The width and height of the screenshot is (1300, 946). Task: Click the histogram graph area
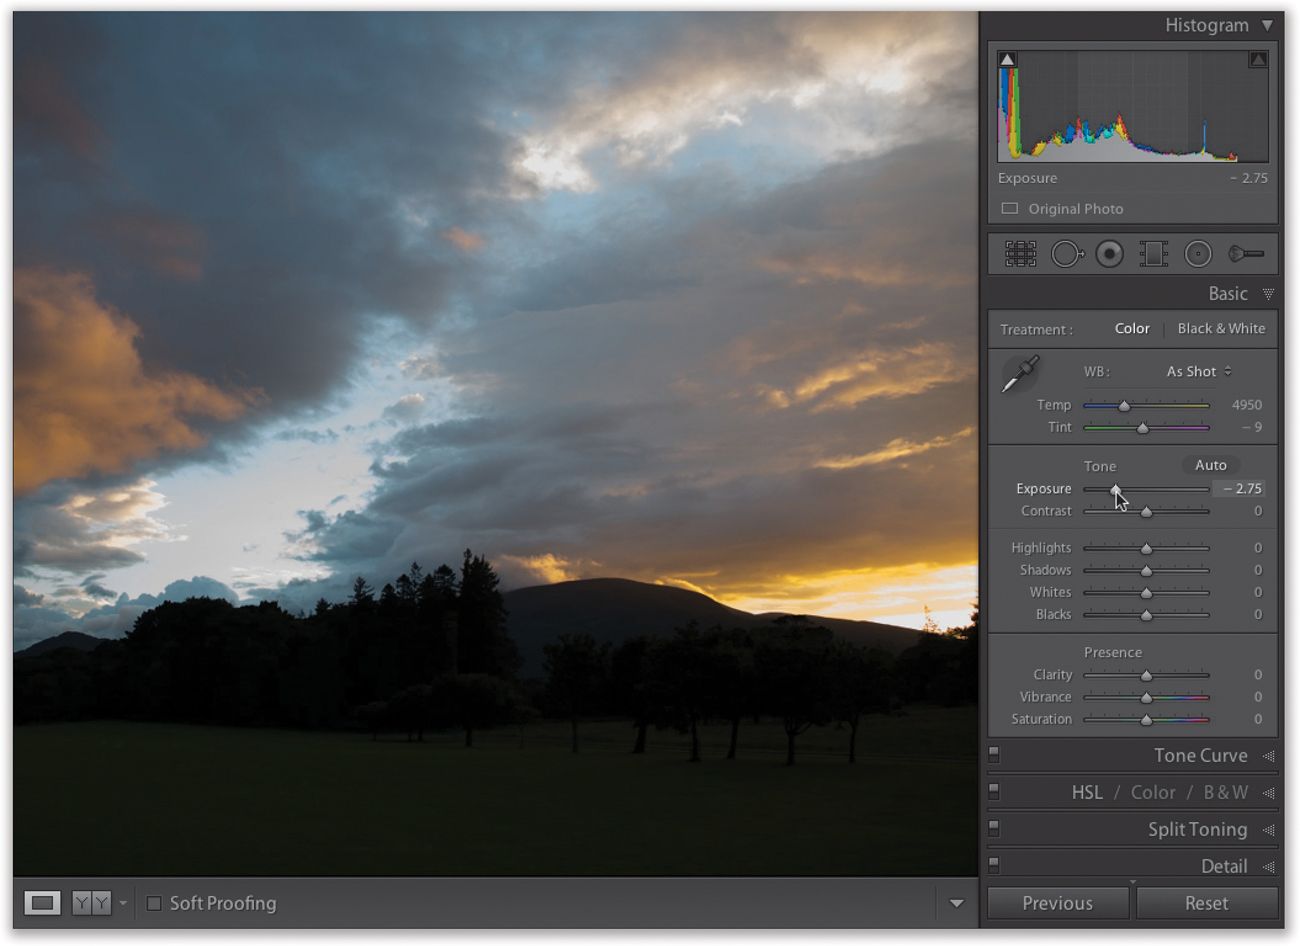(1133, 106)
